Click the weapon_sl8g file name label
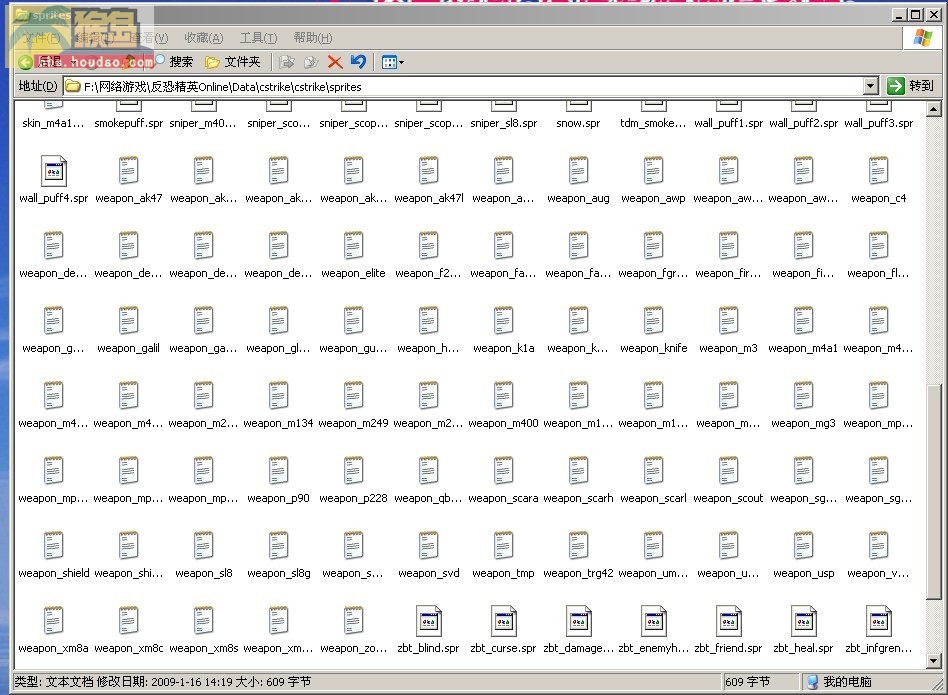 [278, 574]
